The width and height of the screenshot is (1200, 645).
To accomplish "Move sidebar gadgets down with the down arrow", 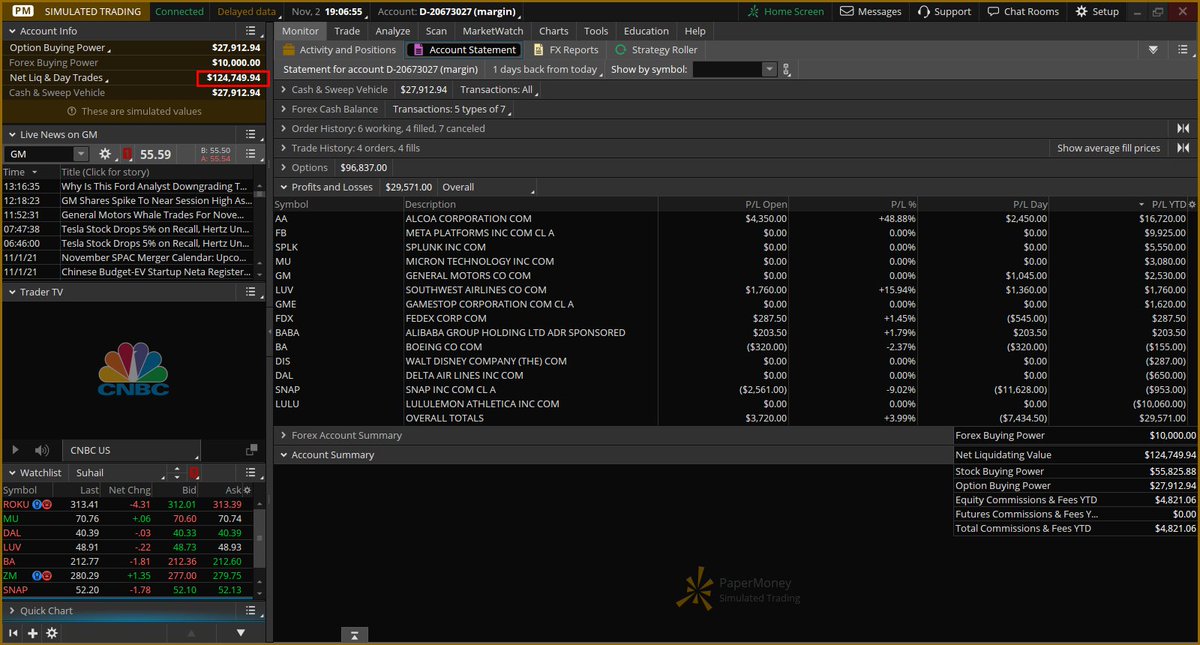I will 241,633.
